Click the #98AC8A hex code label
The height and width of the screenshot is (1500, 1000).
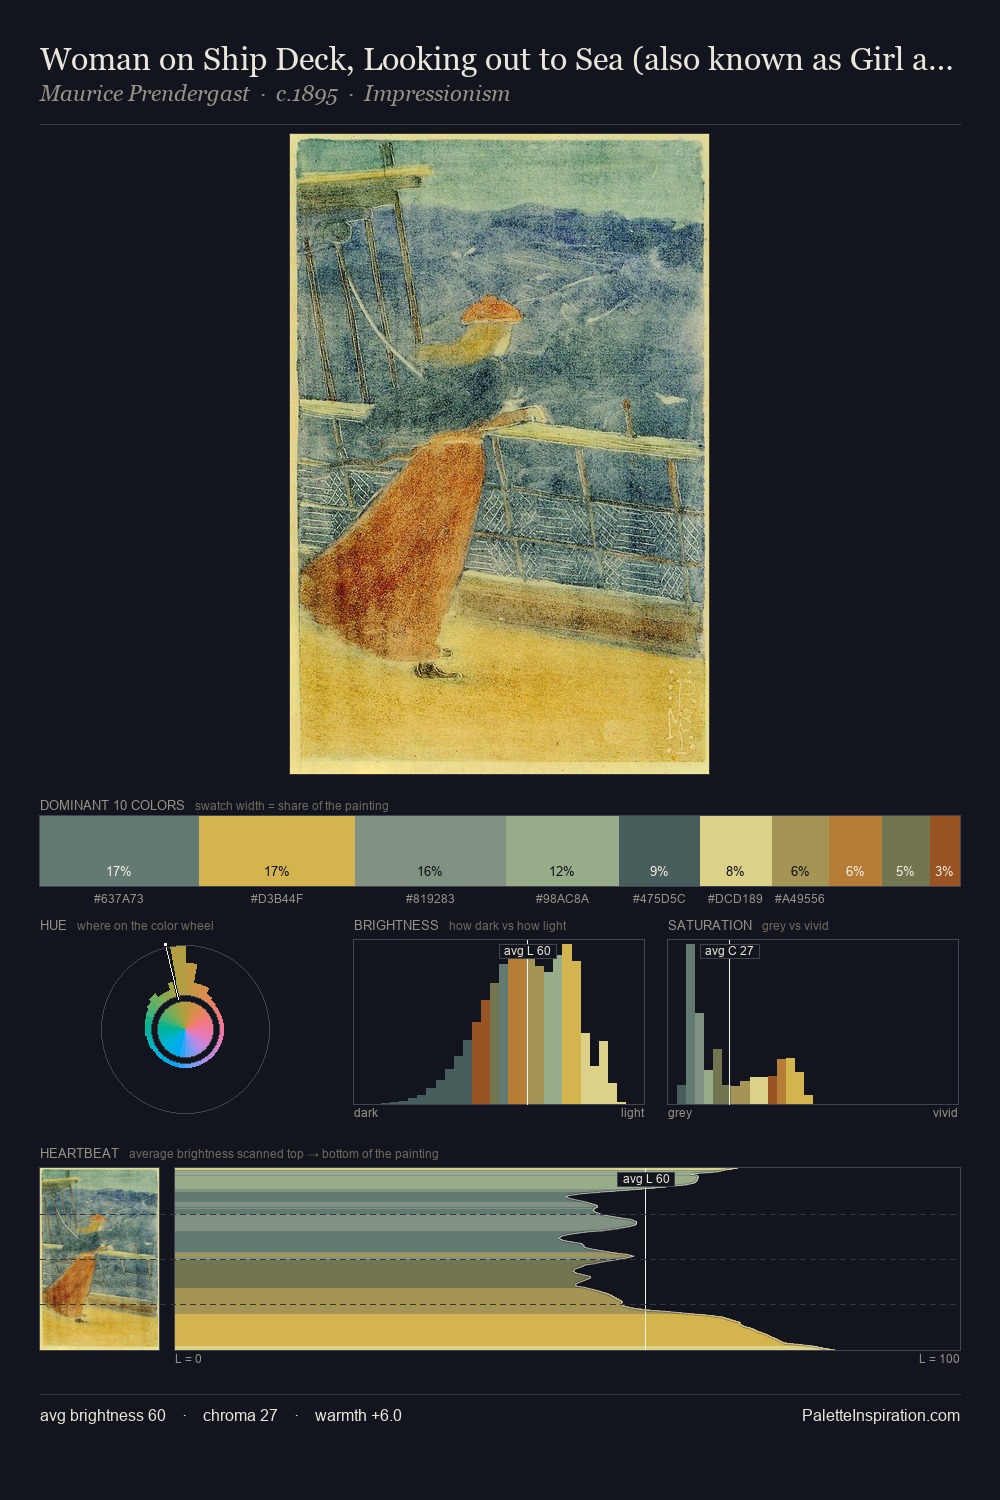click(x=562, y=899)
